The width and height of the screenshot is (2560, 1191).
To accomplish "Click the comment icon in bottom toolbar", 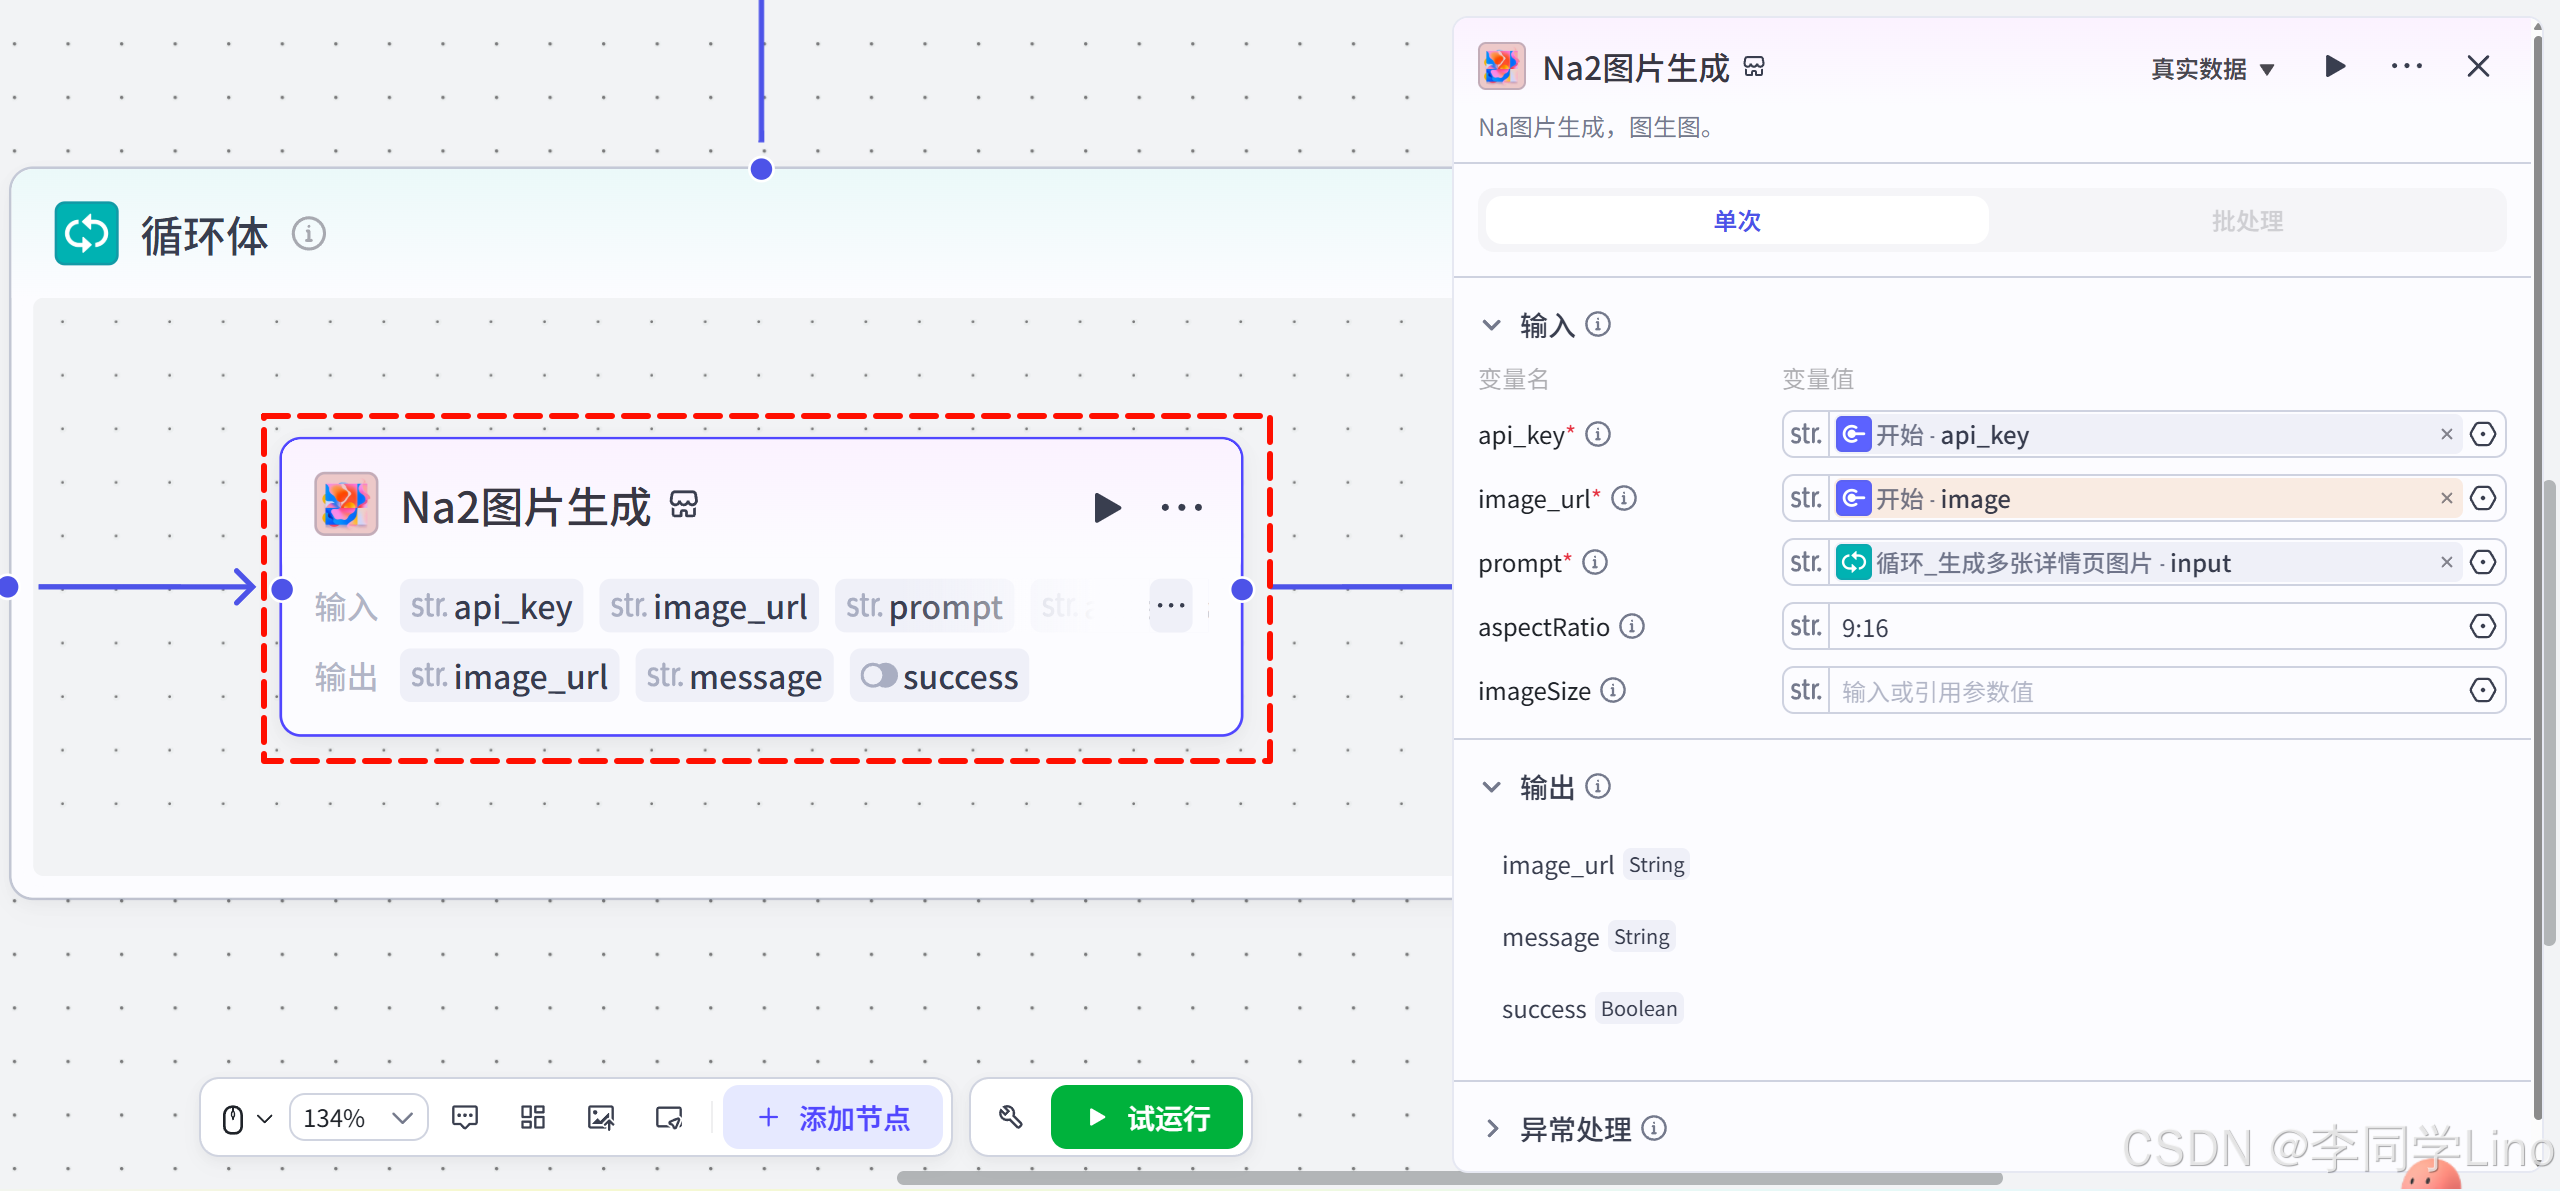I will 465,1117.
